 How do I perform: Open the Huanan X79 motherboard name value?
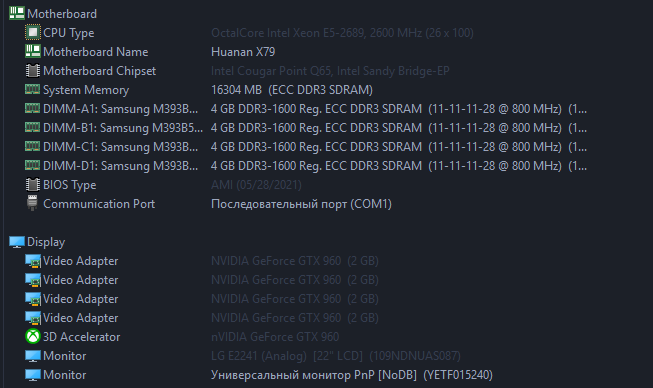pos(243,52)
